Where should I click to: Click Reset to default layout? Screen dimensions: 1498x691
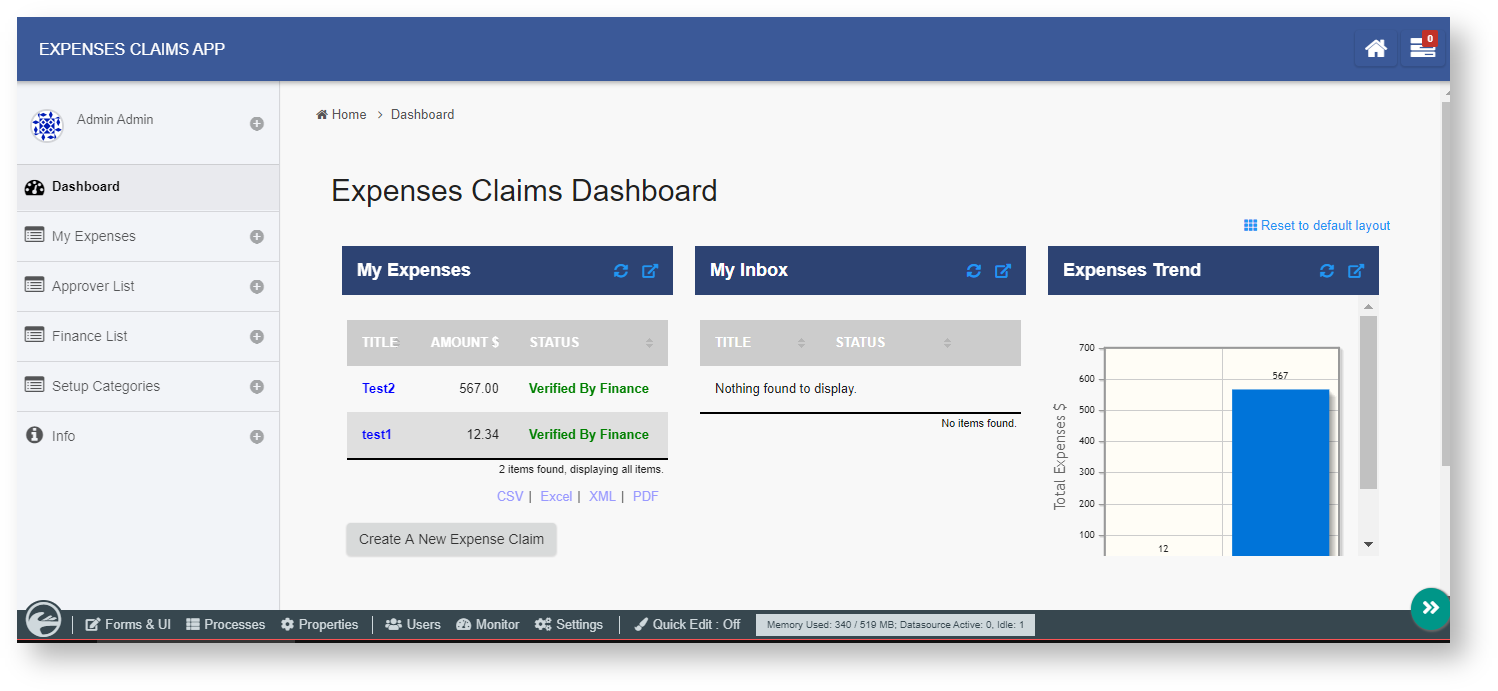[1317, 226]
